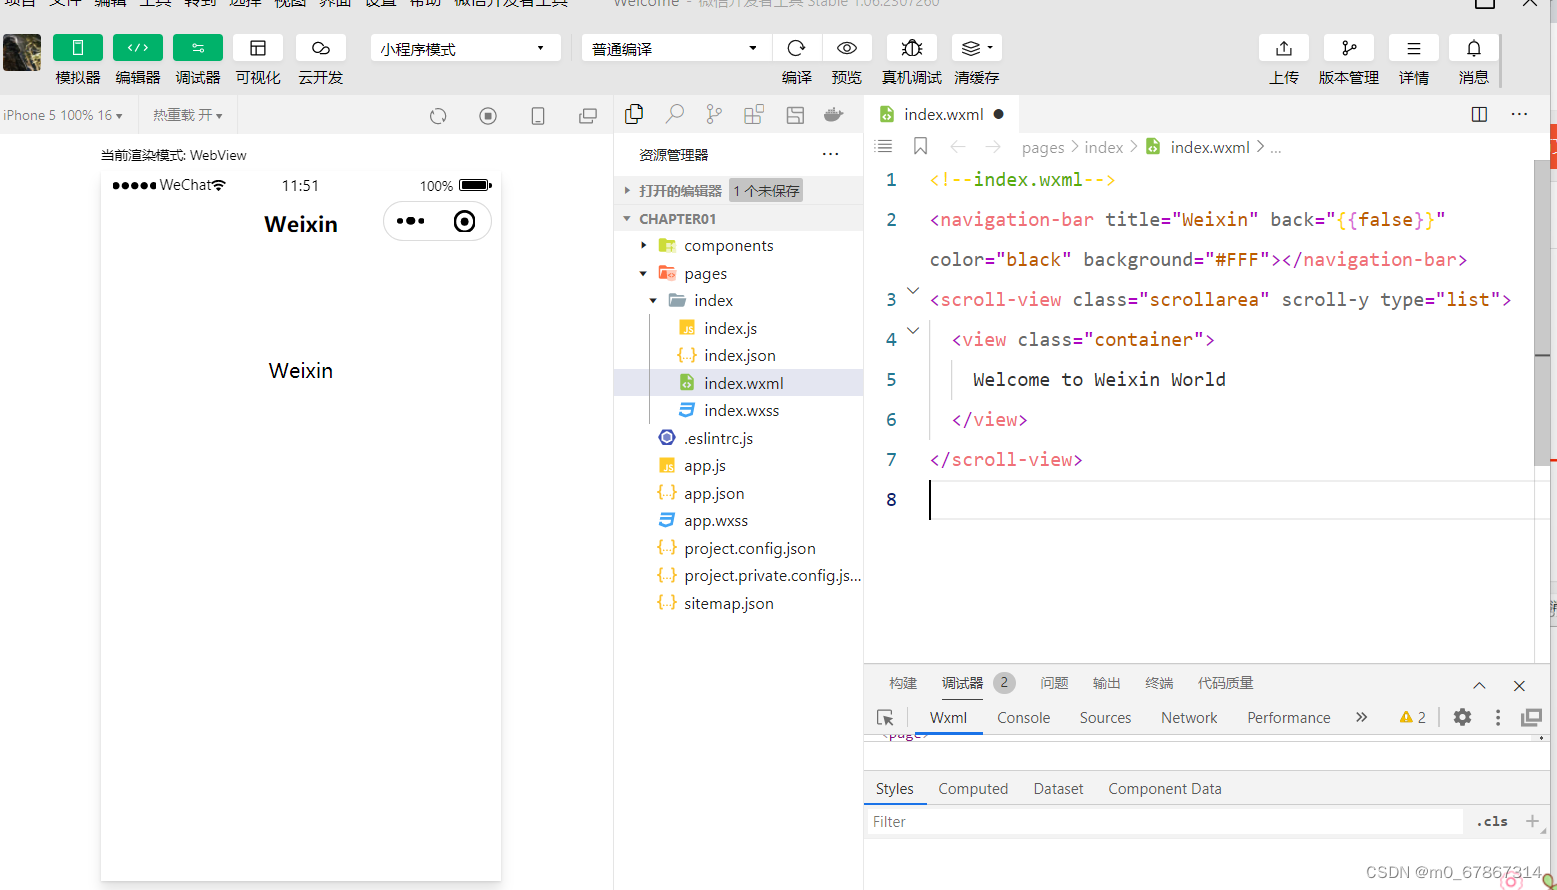
Task: Refresh the simulator
Action: tap(438, 116)
